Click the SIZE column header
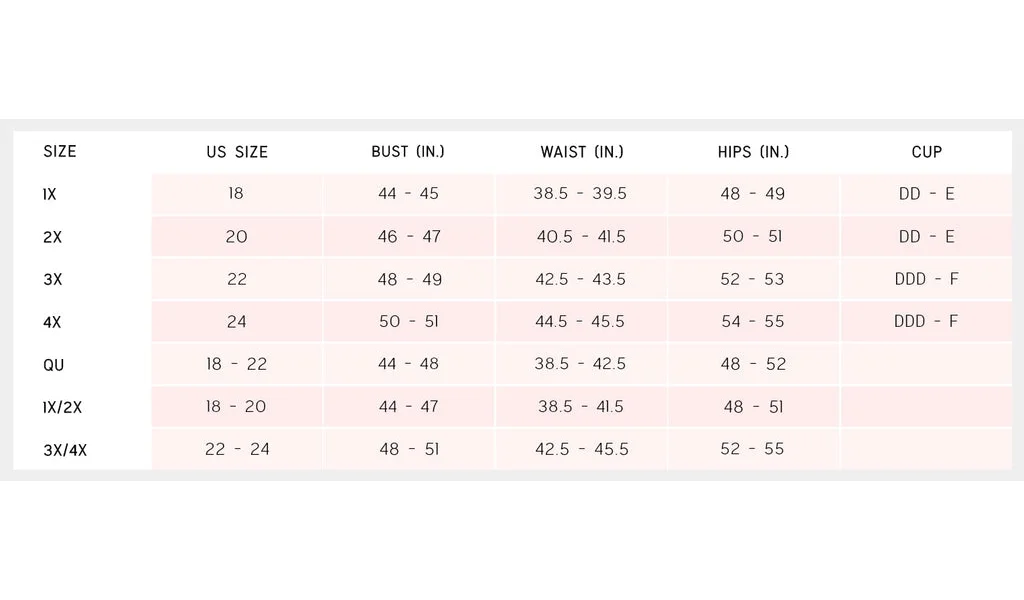 coord(60,151)
